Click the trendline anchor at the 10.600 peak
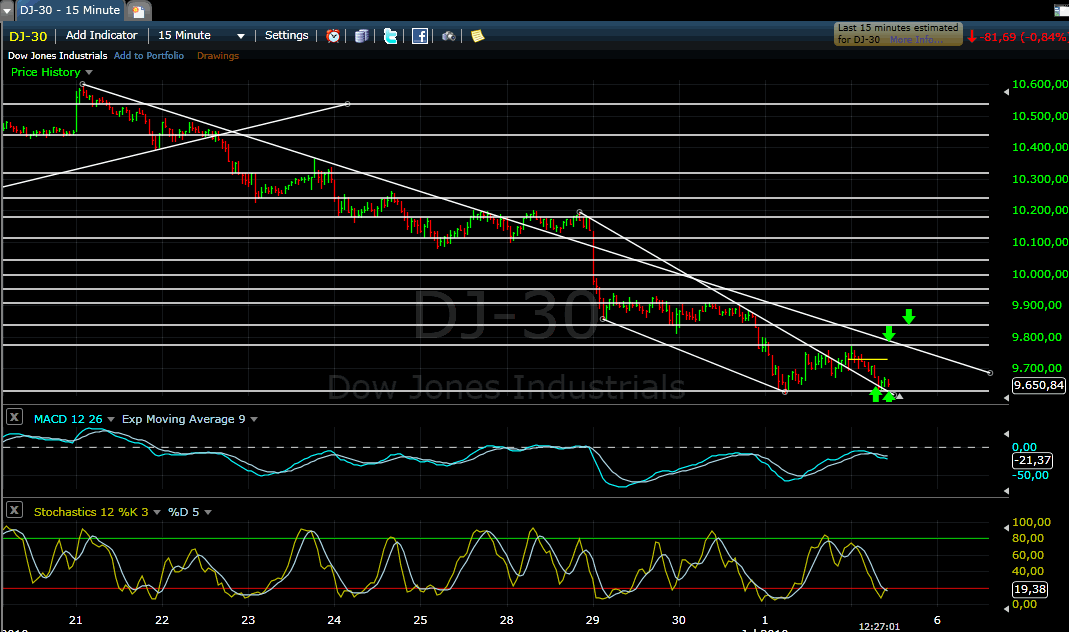Screen dimensions: 1069x632 point(82,85)
